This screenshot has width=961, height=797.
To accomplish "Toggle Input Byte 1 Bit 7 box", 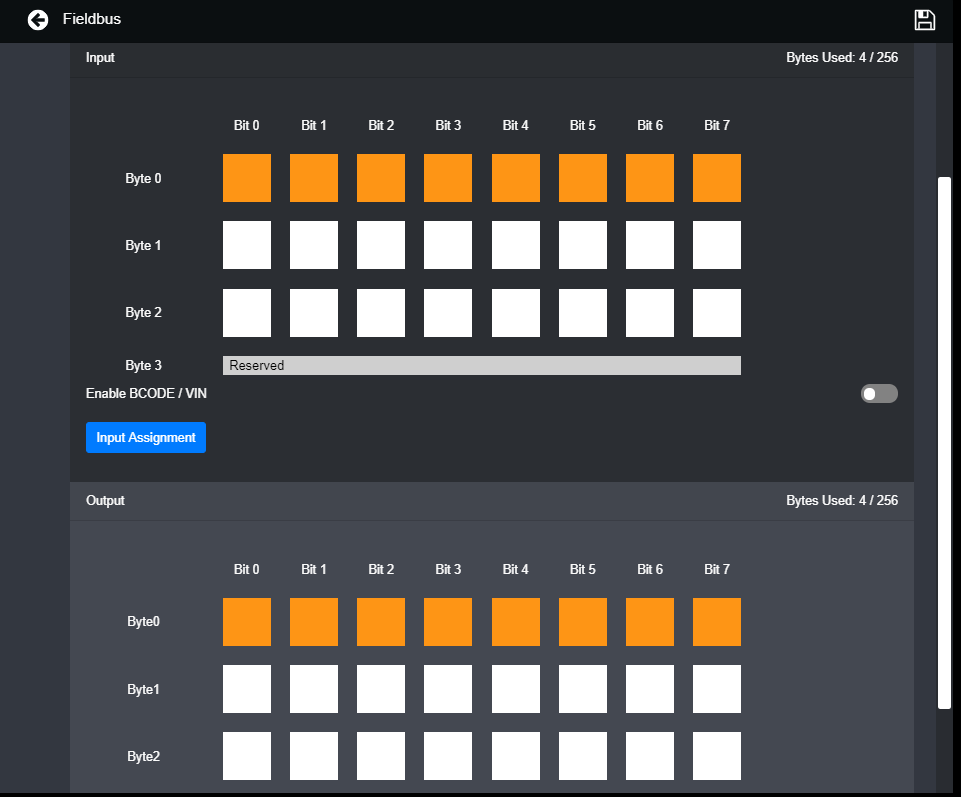I will click(x=717, y=245).
